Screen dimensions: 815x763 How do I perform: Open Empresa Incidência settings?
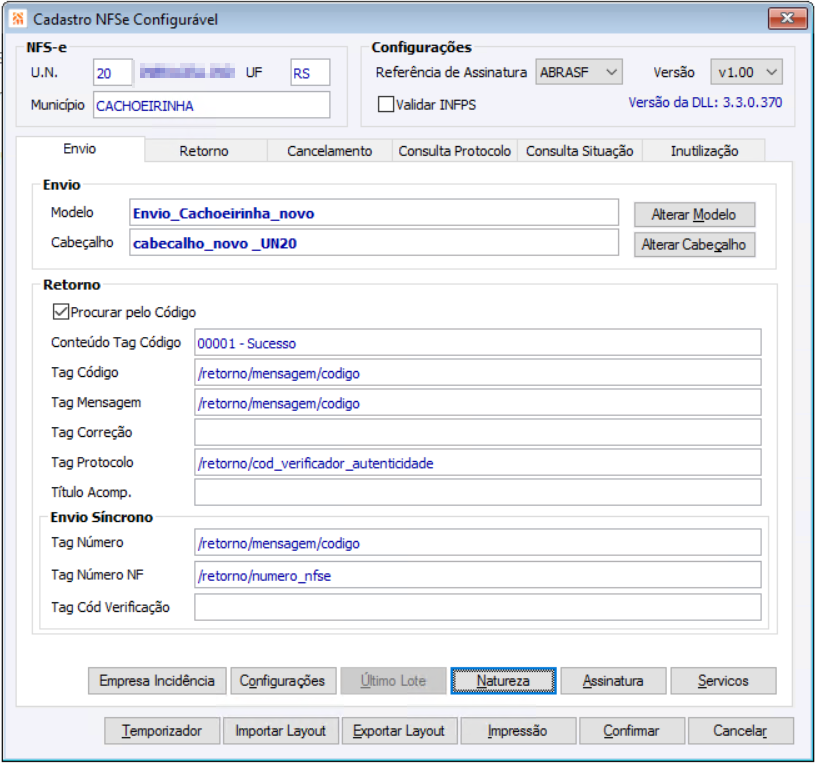tap(157, 681)
